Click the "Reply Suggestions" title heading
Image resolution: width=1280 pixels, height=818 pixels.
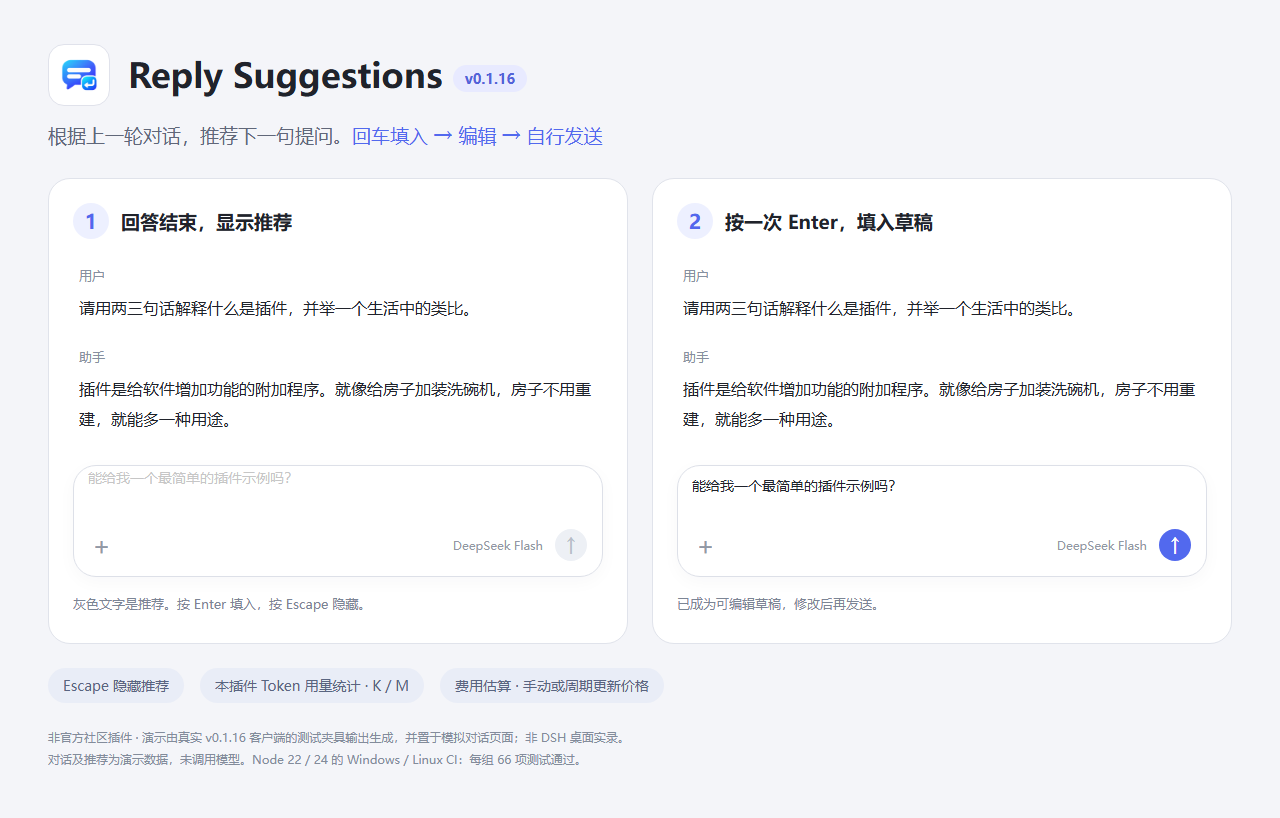pyautogui.click(x=285, y=76)
